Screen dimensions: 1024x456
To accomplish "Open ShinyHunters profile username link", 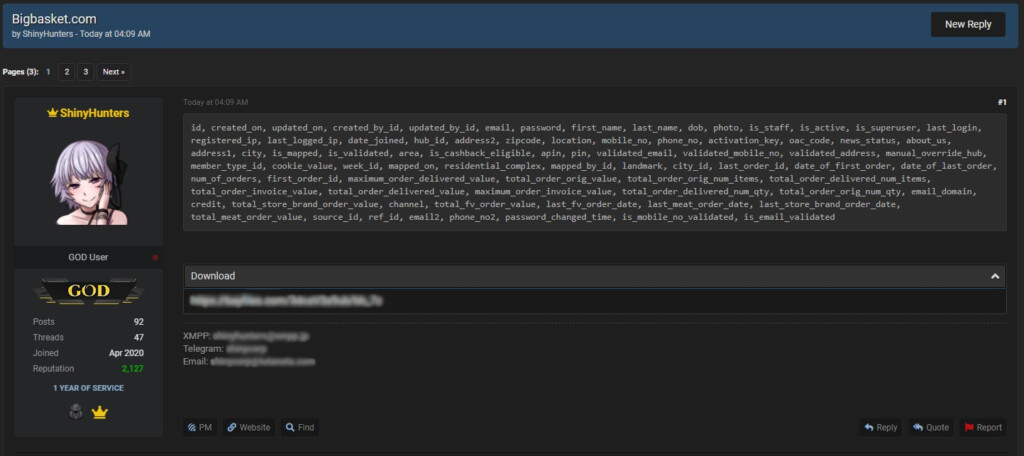I will tap(94, 113).
